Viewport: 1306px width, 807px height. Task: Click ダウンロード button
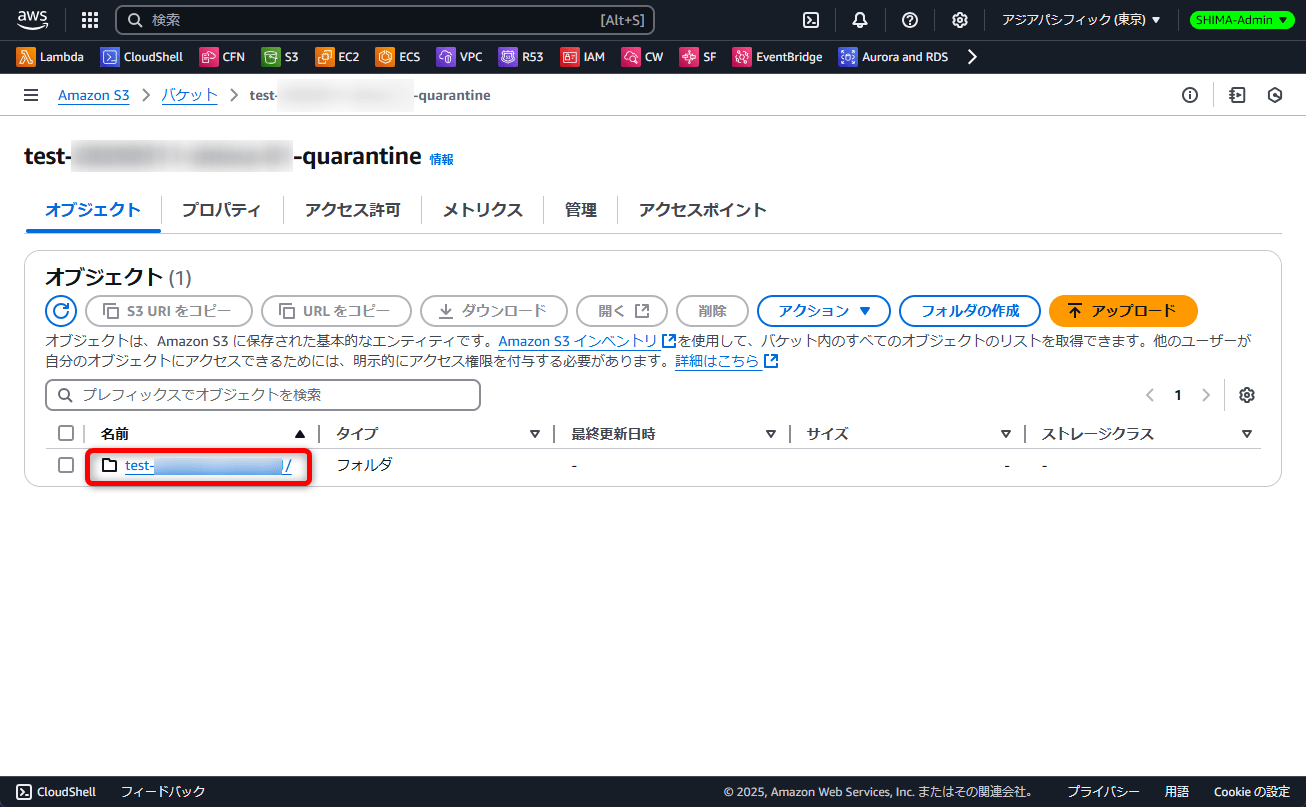494,311
